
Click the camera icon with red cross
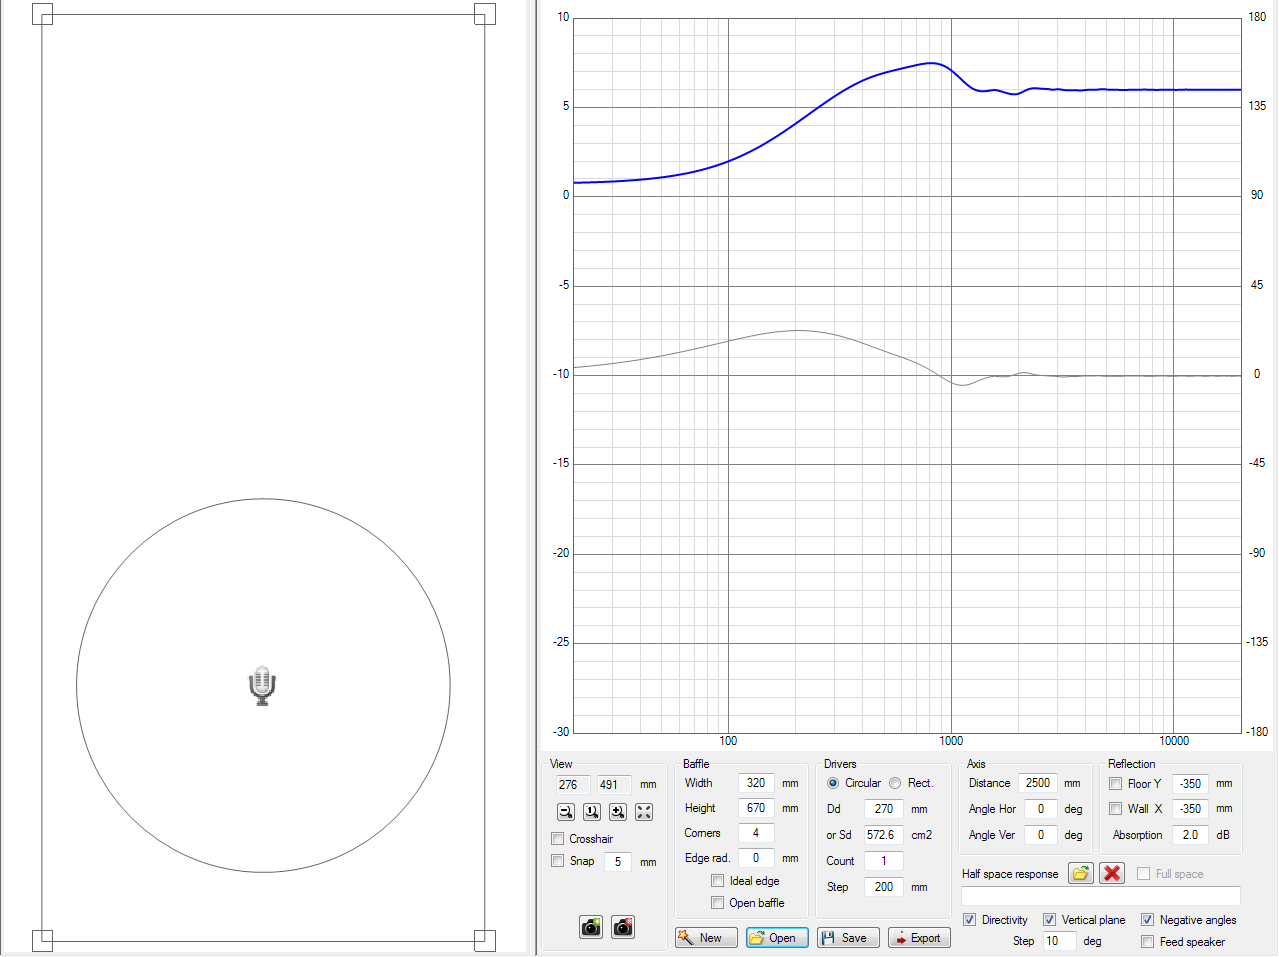pos(623,927)
